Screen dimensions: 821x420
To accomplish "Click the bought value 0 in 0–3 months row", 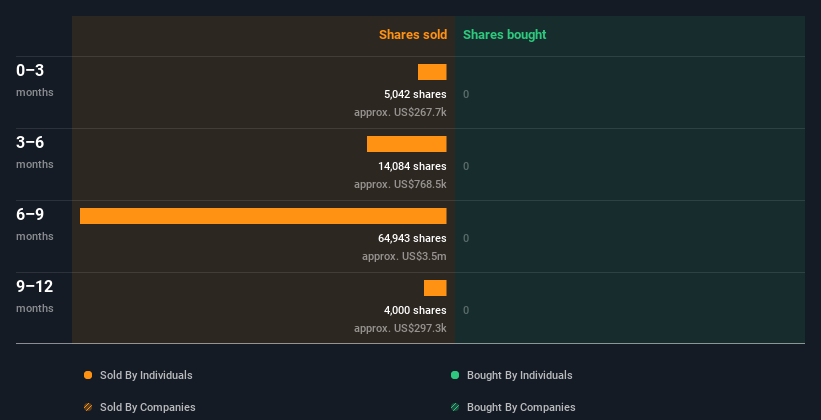I will tap(466, 94).
